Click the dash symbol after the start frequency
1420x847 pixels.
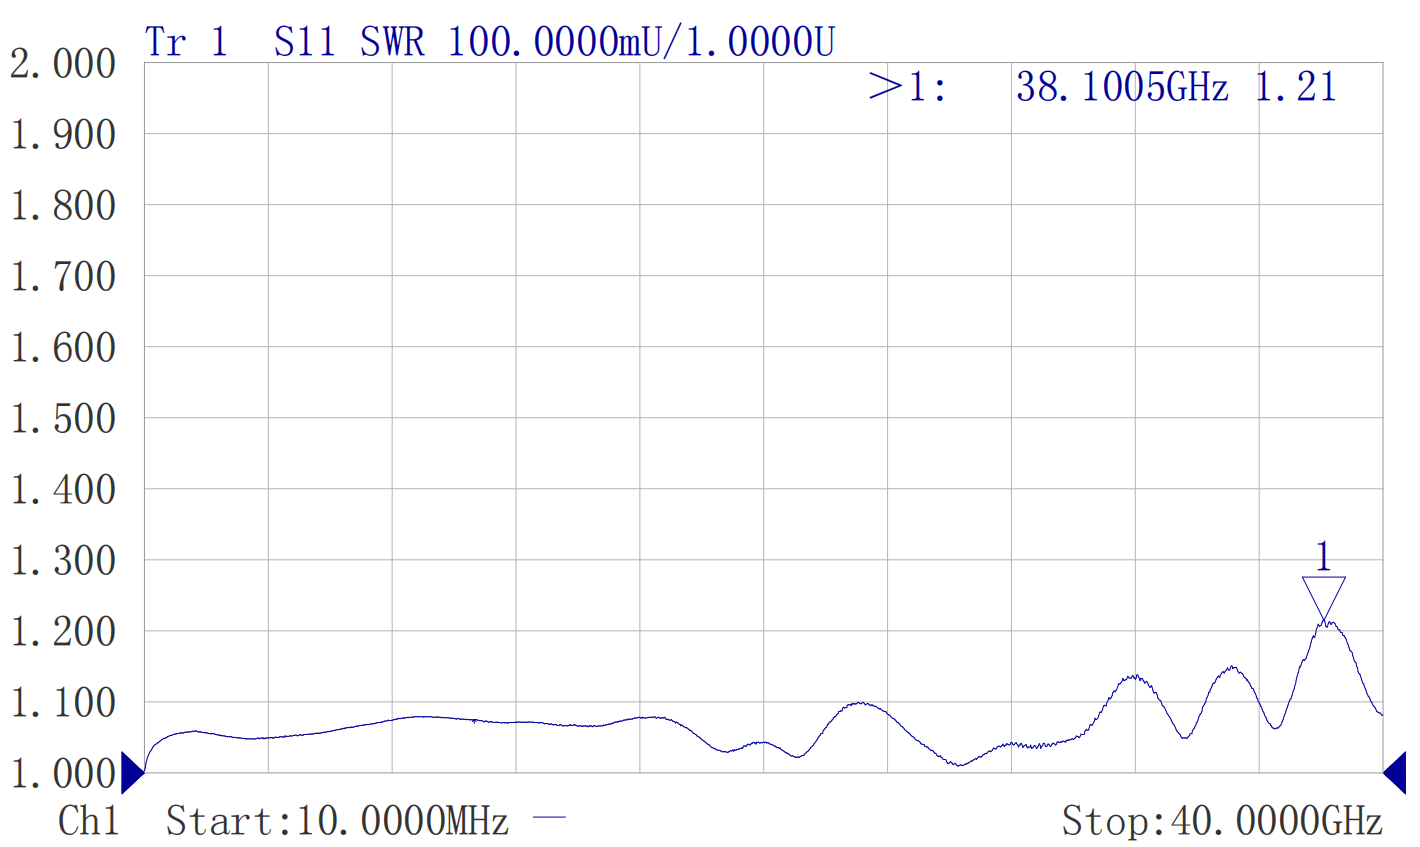click(x=549, y=820)
